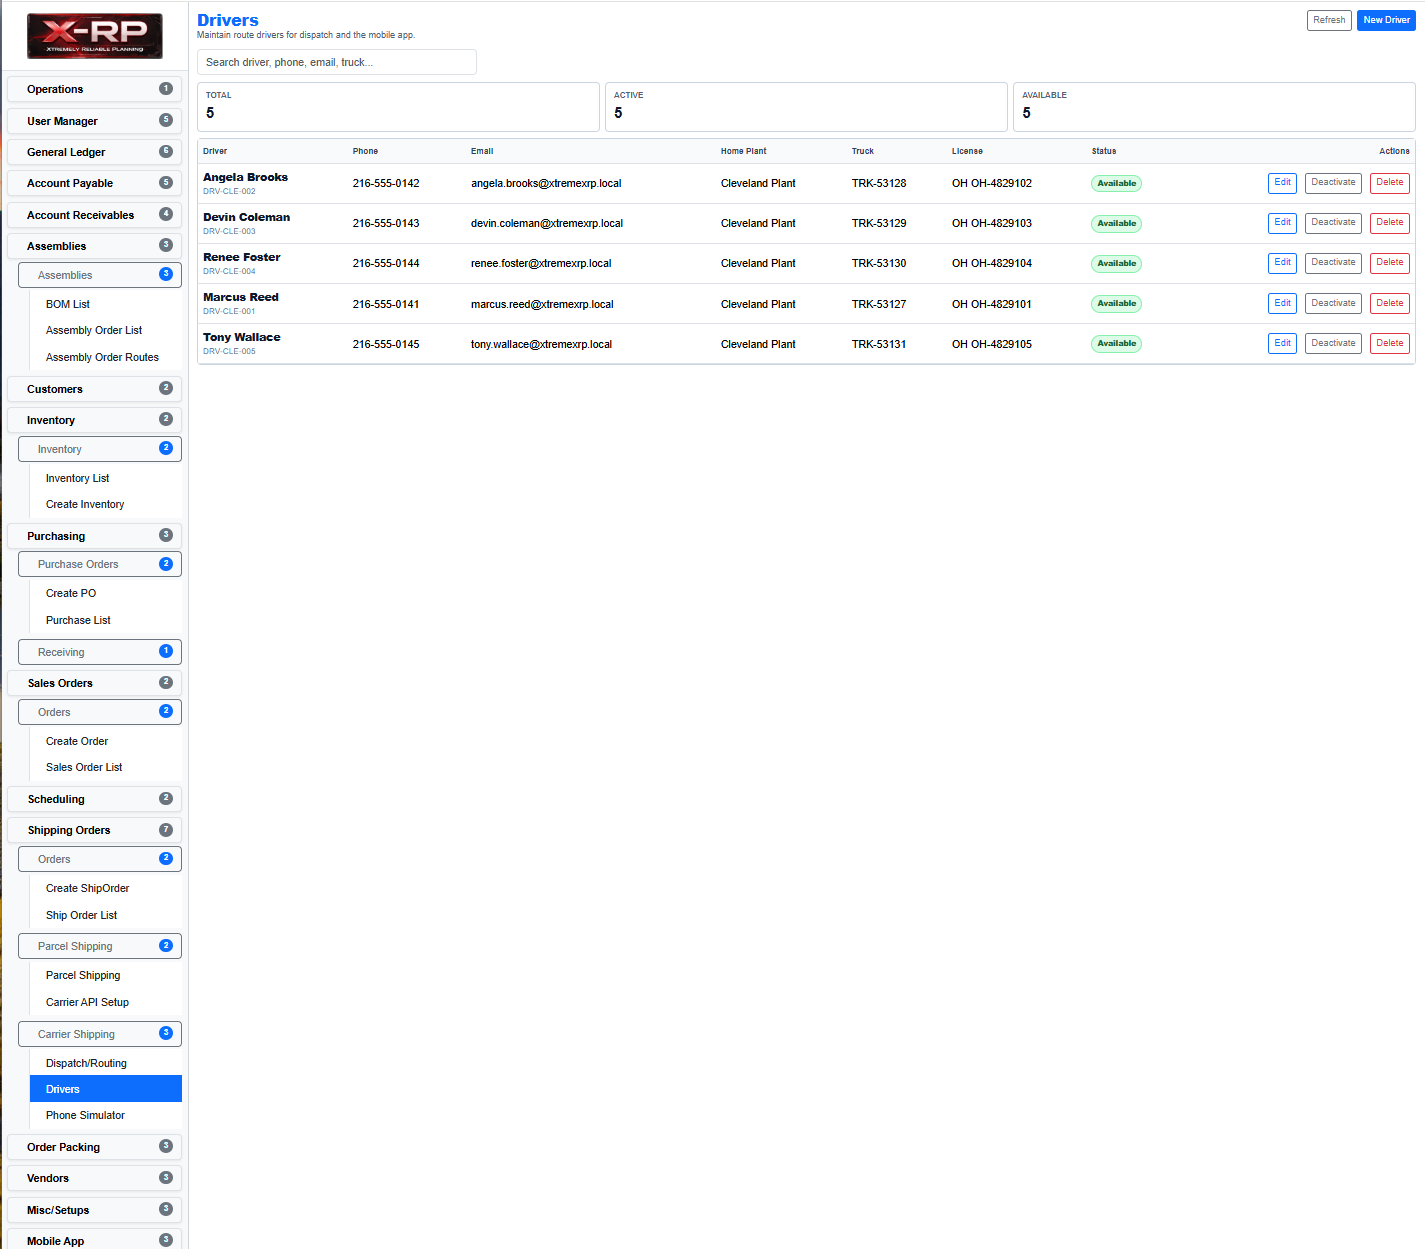Edit Devin Coleman driver record
This screenshot has height=1249, width=1425.
click(1282, 223)
